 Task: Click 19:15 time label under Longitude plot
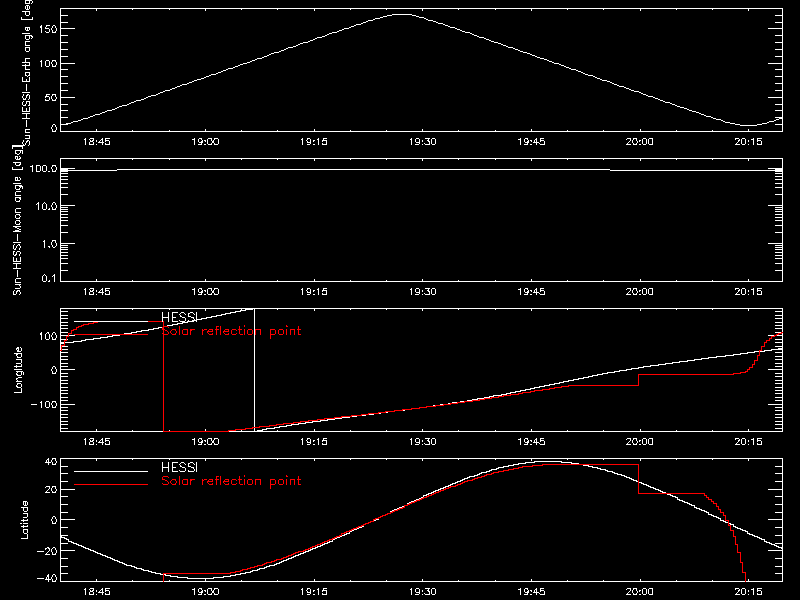coord(314,442)
